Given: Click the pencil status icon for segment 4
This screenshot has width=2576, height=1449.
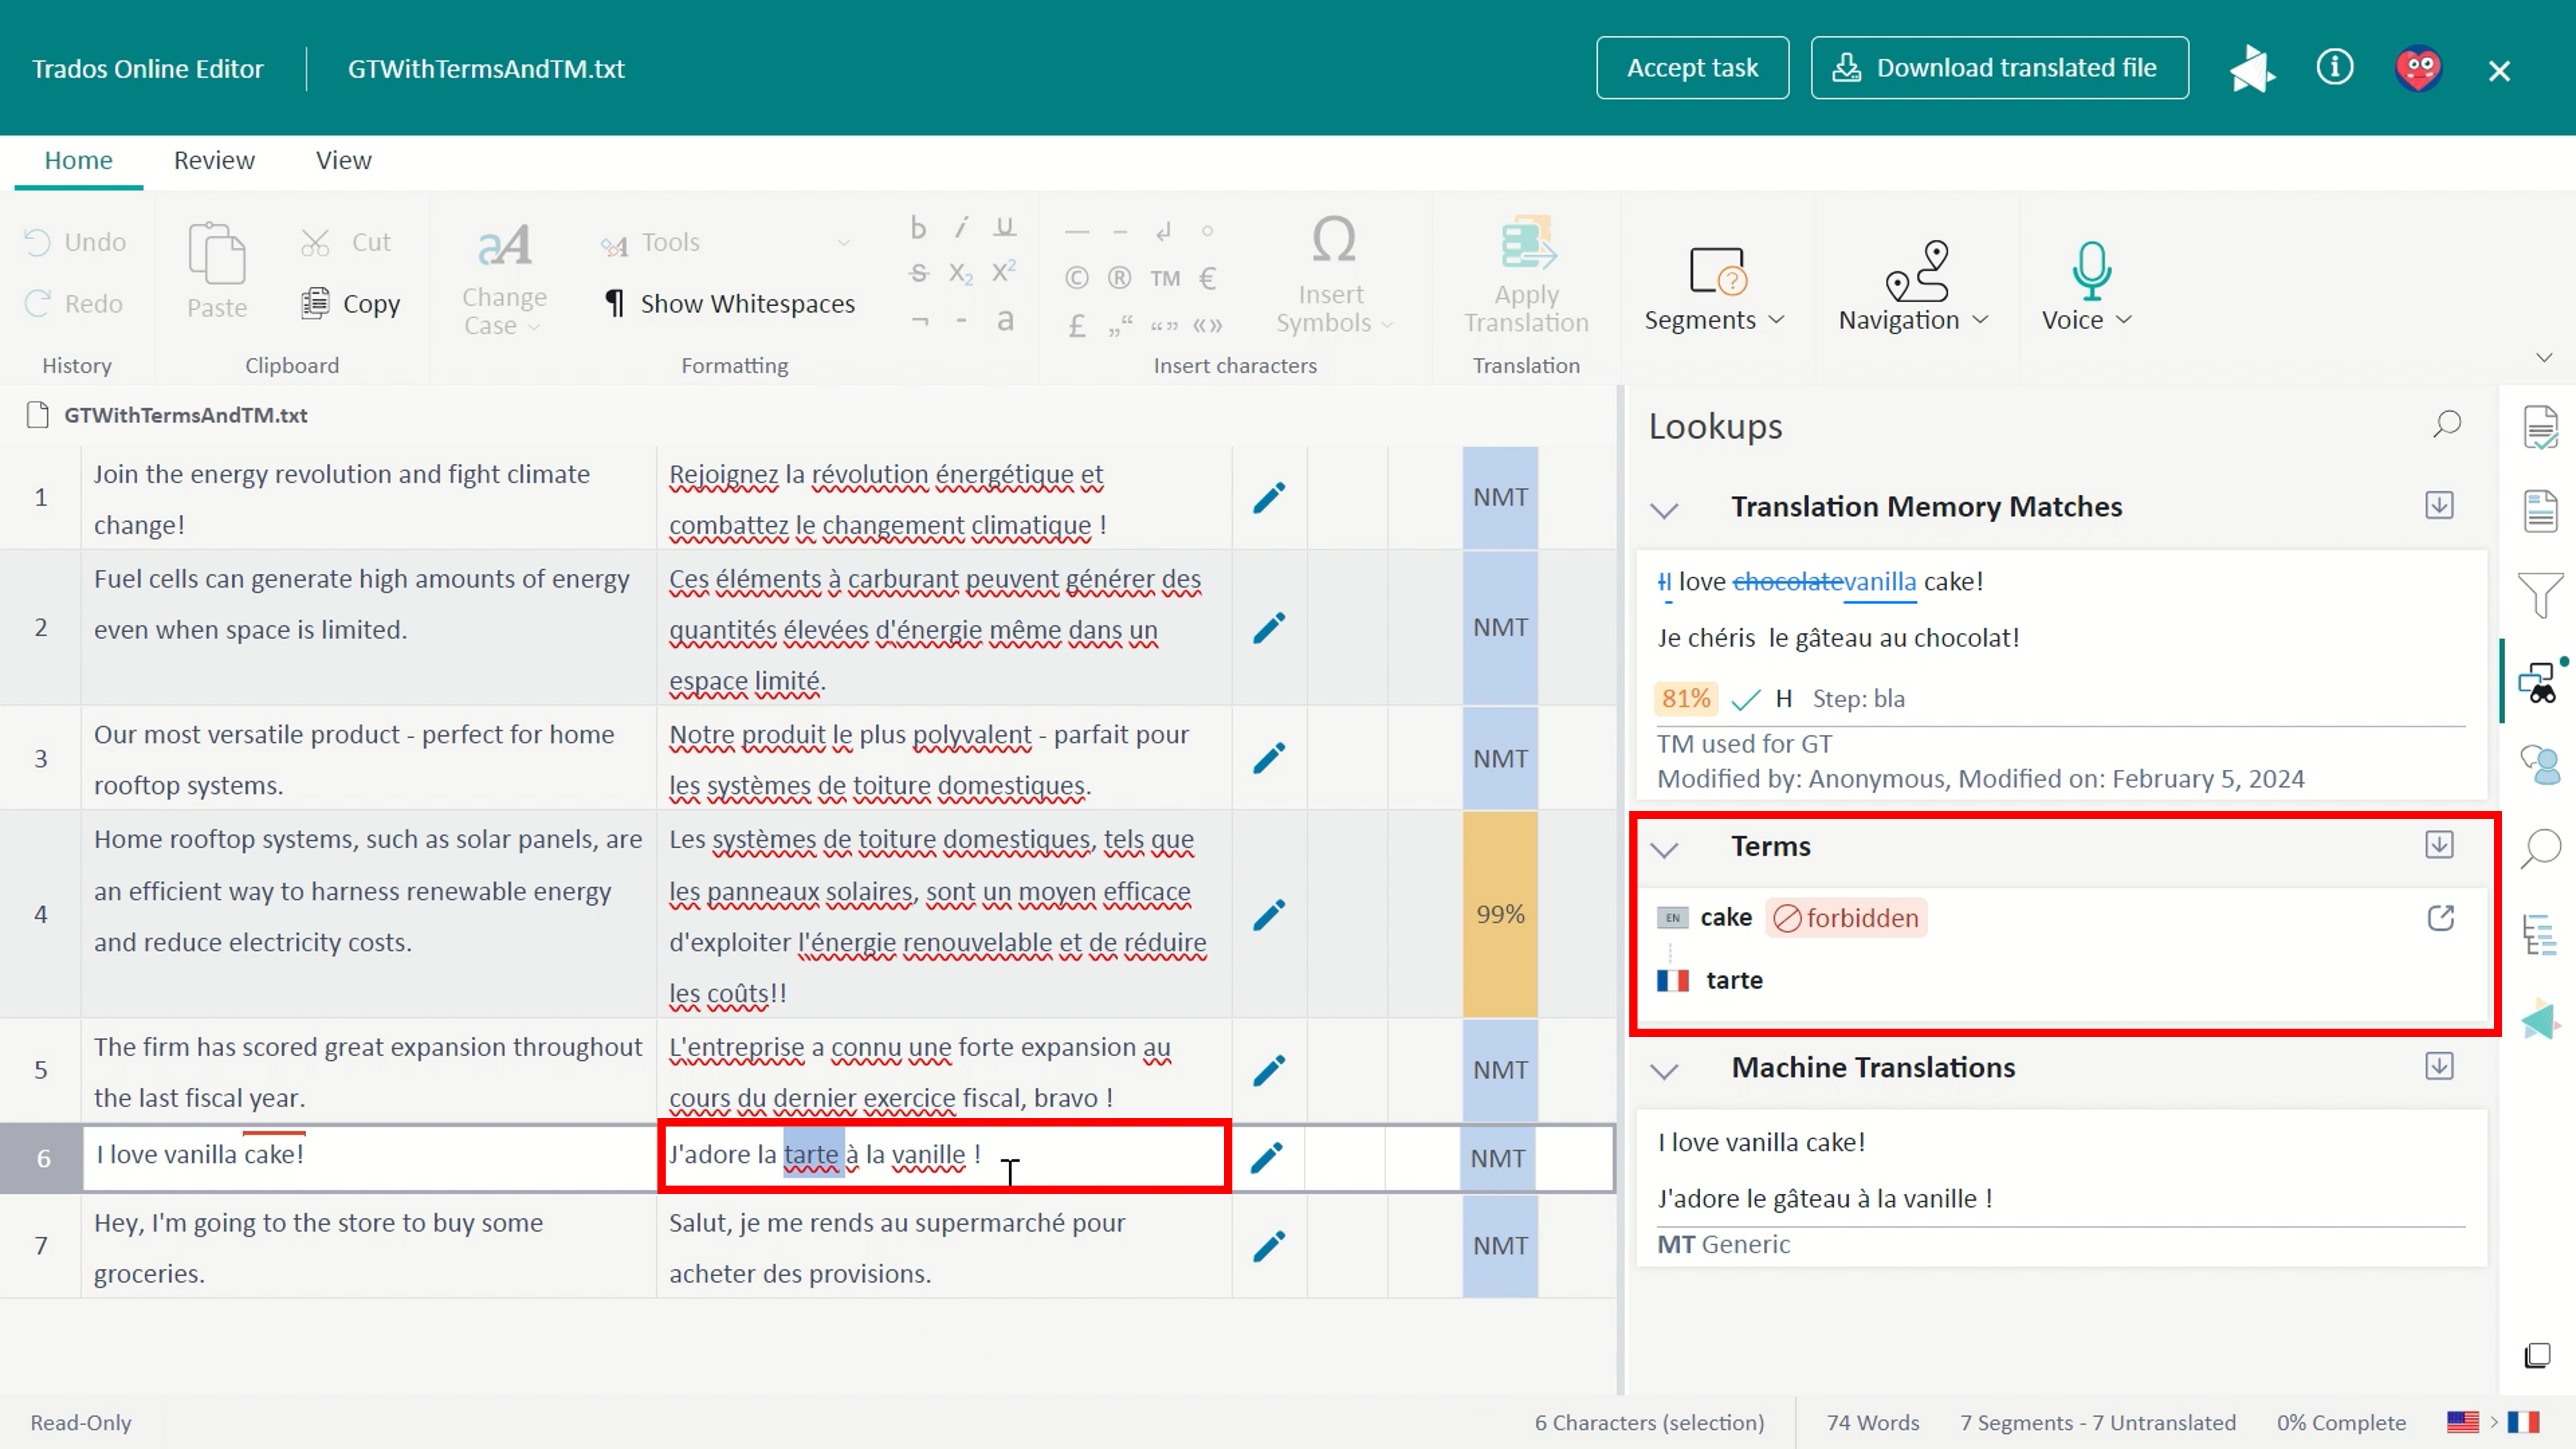Looking at the screenshot, I should coord(1268,914).
